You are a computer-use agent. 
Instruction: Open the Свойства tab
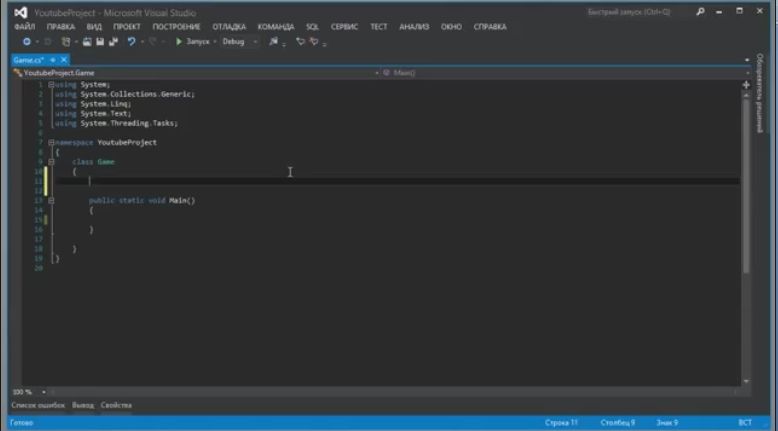coord(116,405)
